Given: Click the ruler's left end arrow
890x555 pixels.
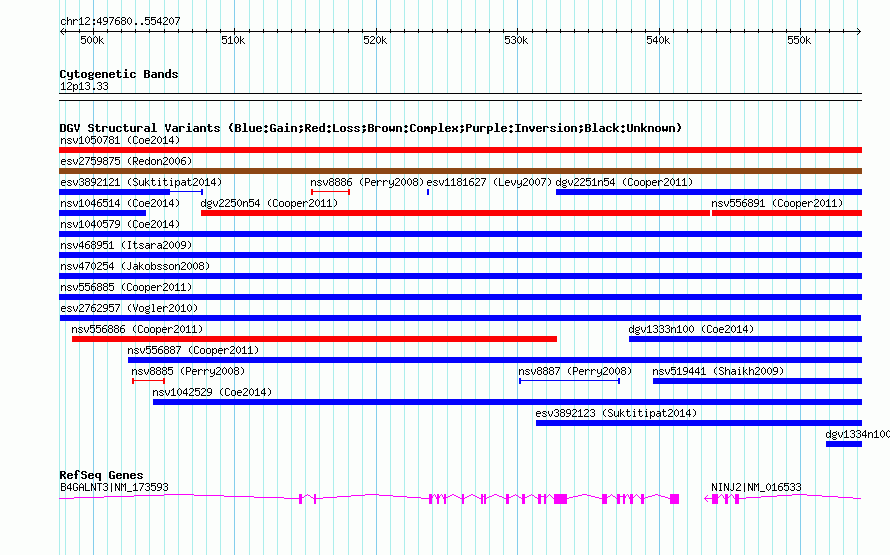Looking at the screenshot, I should [x=62, y=31].
